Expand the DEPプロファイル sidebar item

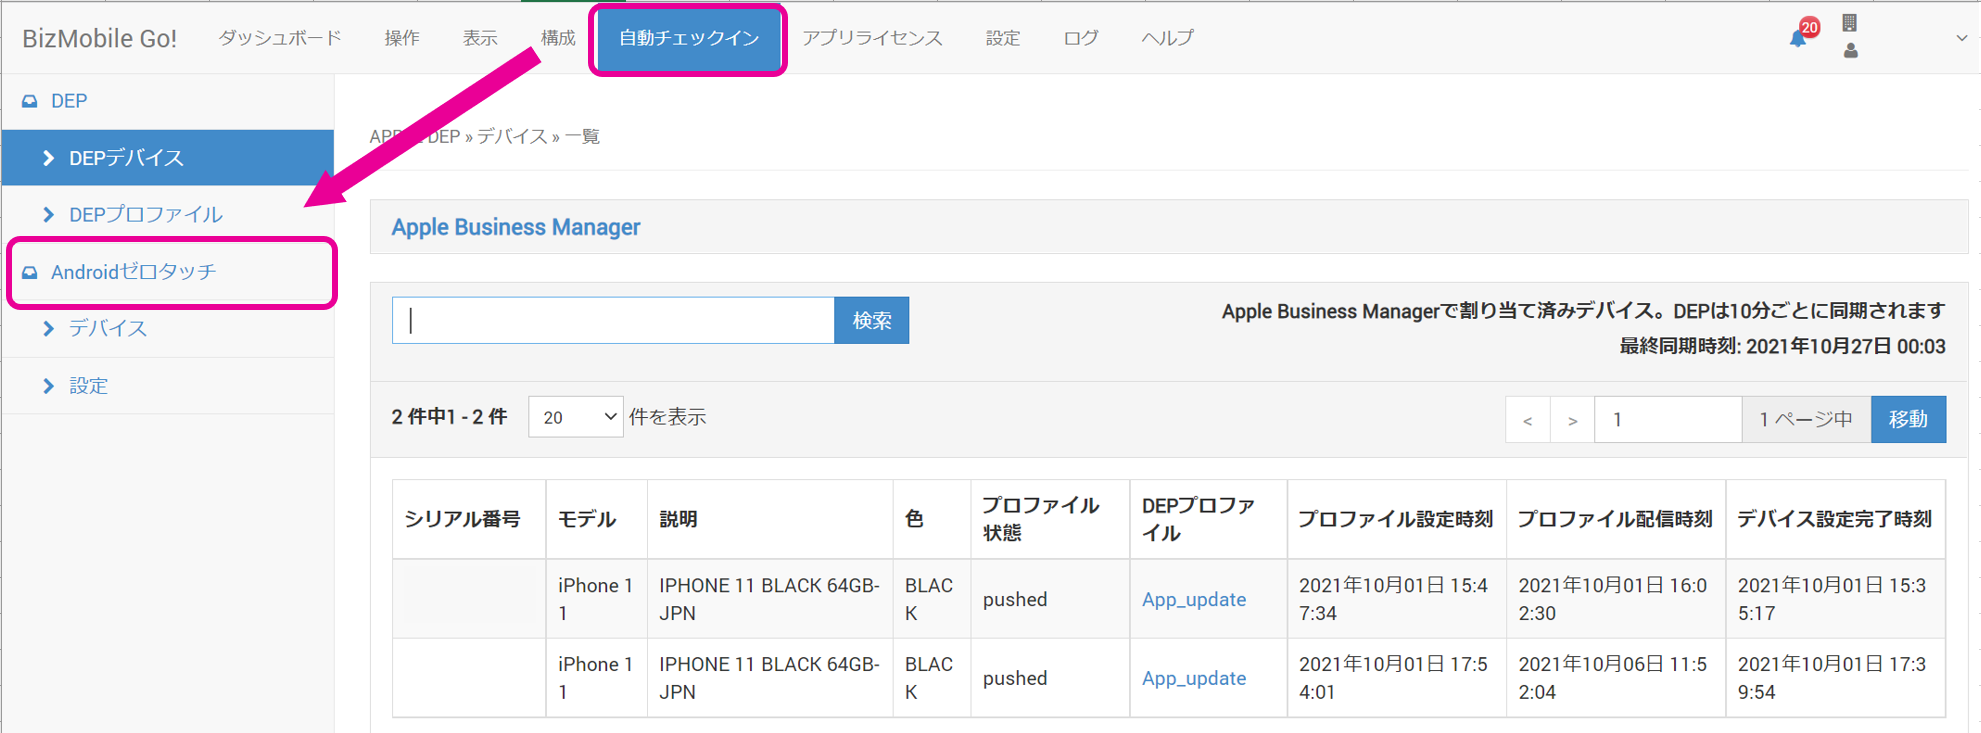point(145,215)
